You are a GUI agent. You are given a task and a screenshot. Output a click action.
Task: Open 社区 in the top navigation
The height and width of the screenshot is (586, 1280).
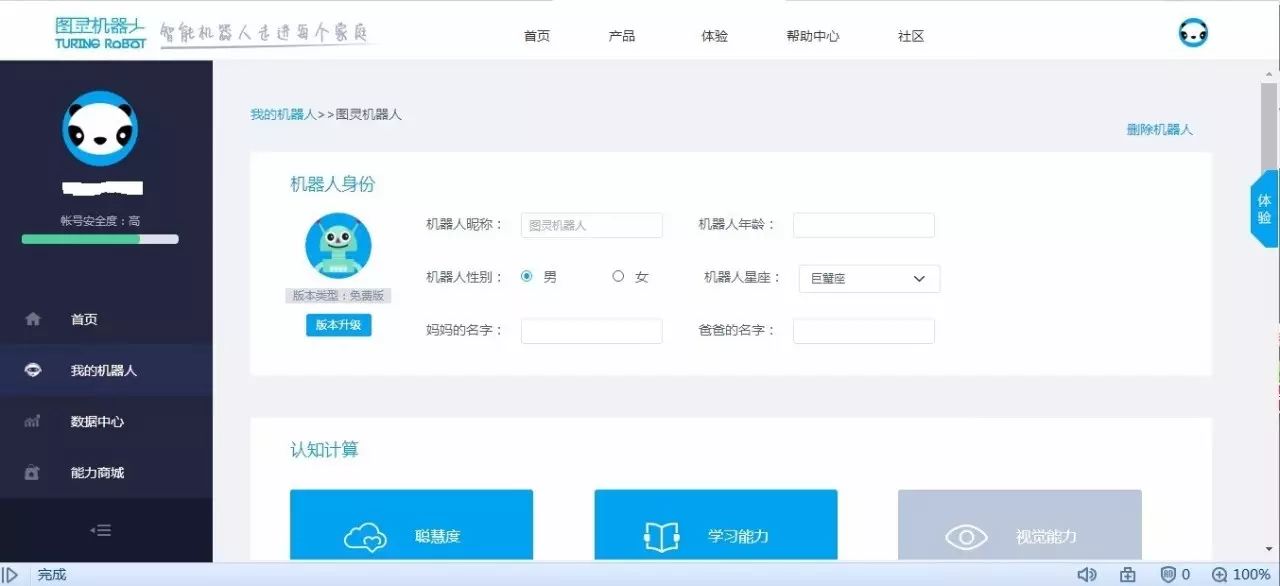click(911, 36)
